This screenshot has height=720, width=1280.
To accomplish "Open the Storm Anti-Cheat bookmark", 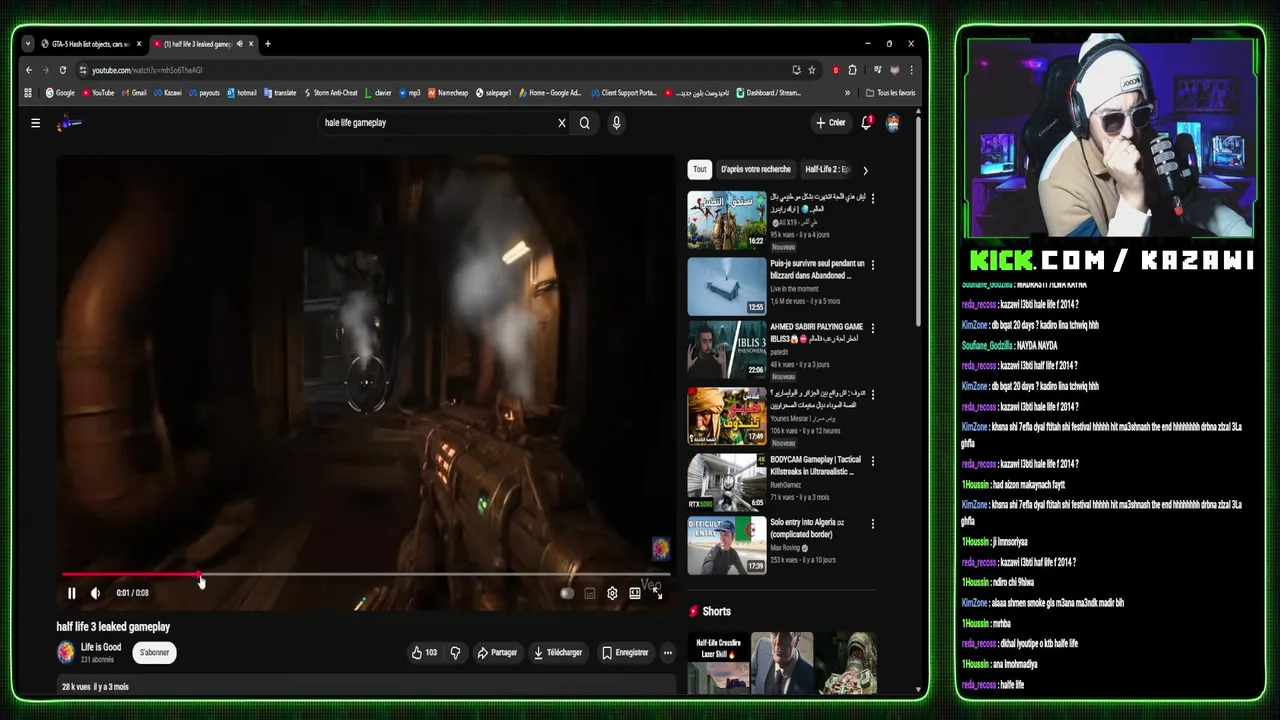I will click(331, 93).
